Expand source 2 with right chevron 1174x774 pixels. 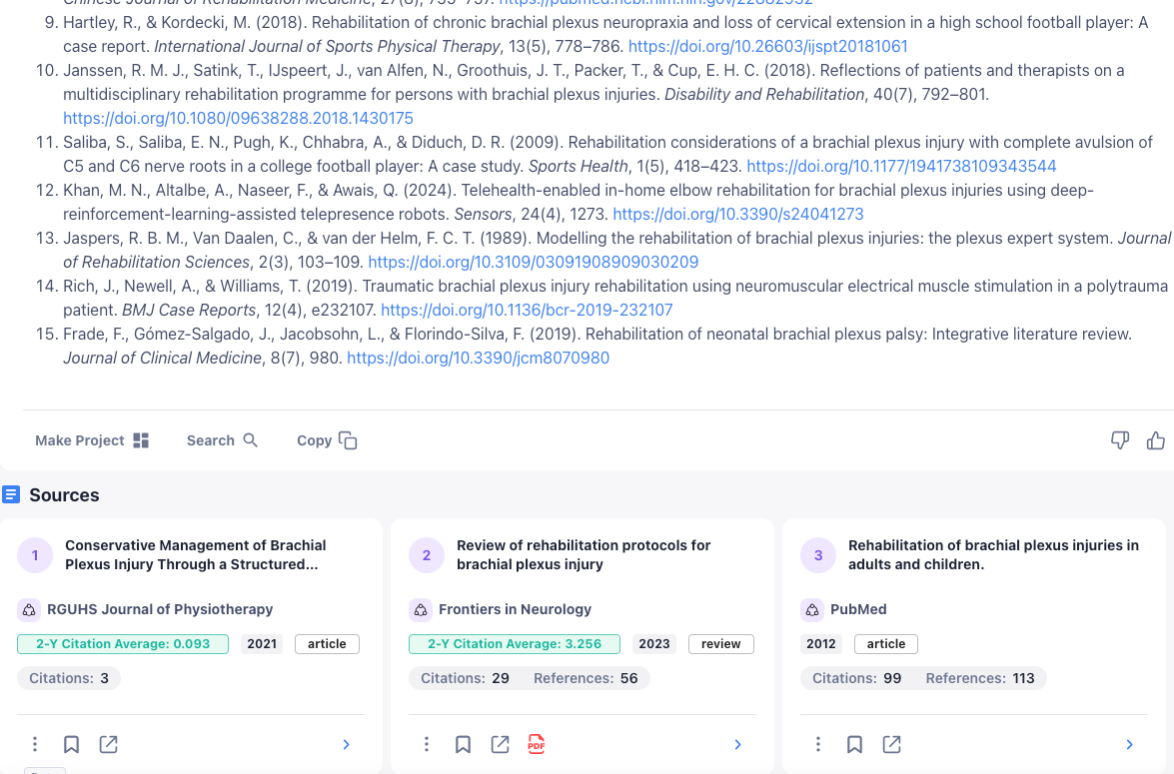tap(738, 744)
